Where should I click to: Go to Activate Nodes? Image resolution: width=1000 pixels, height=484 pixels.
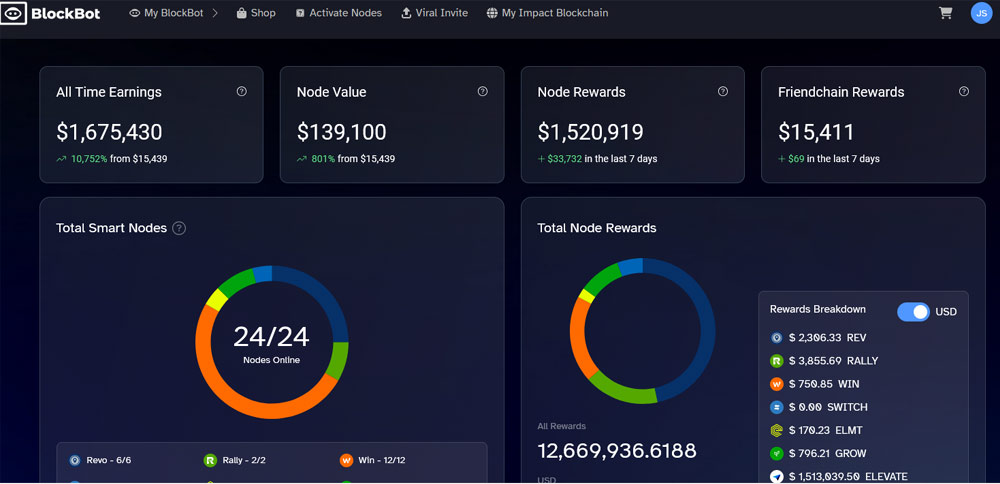point(339,13)
